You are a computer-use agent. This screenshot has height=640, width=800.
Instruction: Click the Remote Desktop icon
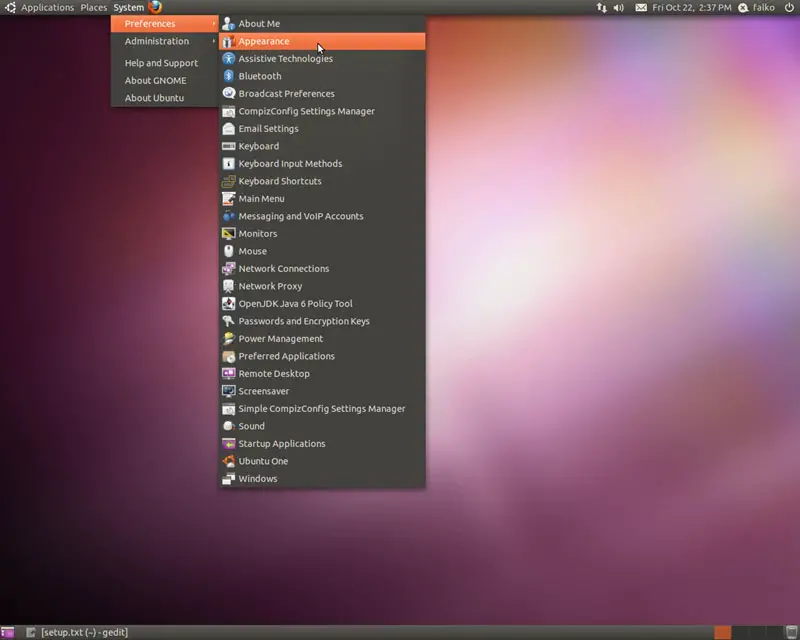click(x=229, y=374)
